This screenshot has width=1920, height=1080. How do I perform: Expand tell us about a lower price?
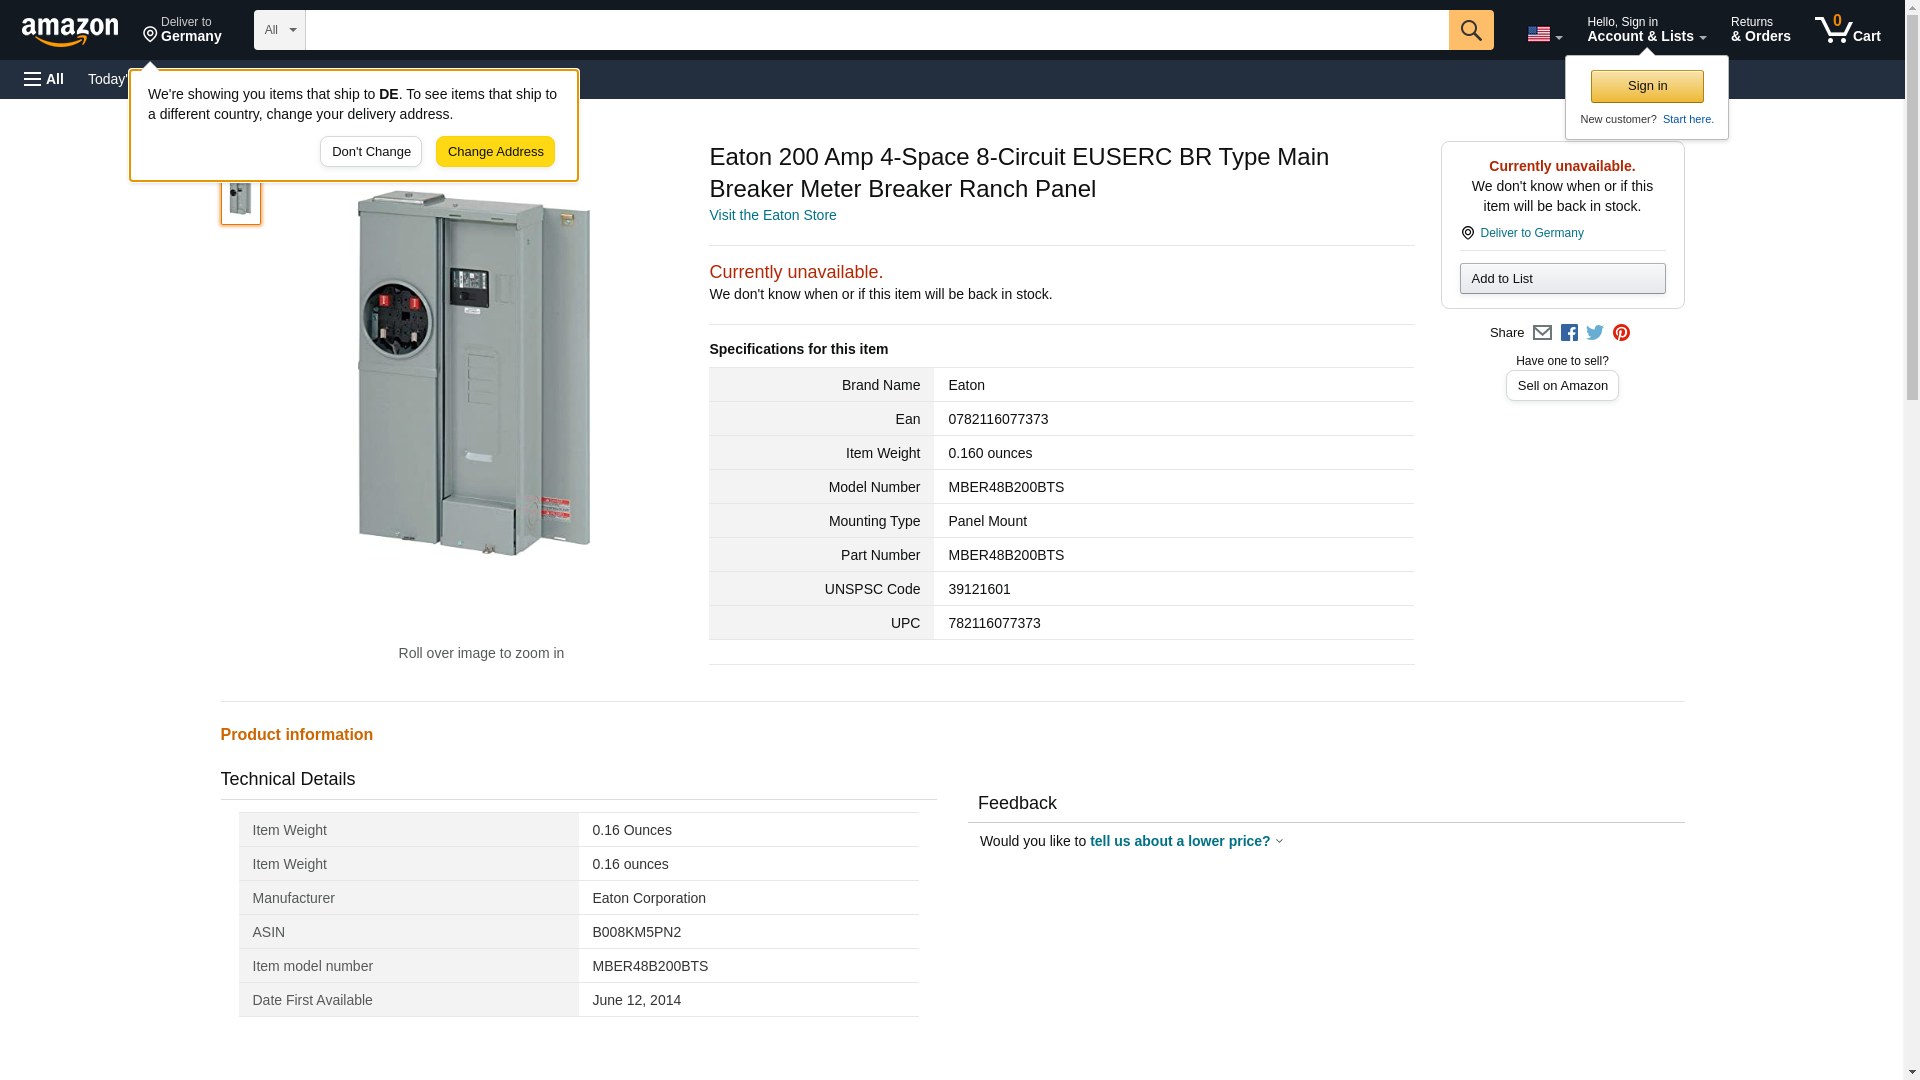(x=1185, y=841)
